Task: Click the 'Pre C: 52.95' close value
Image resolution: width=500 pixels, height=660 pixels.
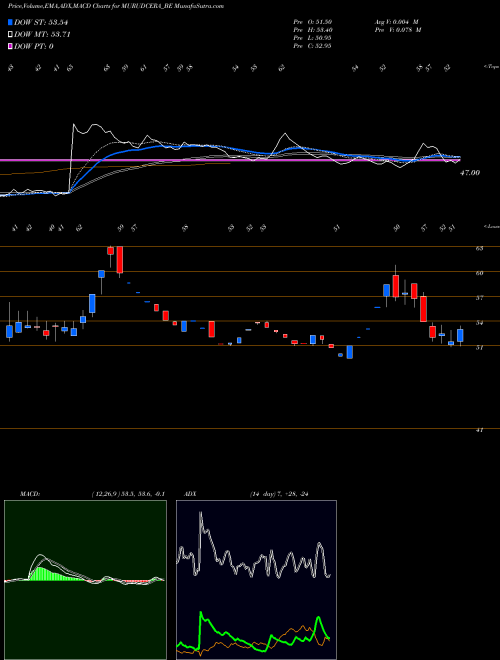Action: (x=313, y=46)
